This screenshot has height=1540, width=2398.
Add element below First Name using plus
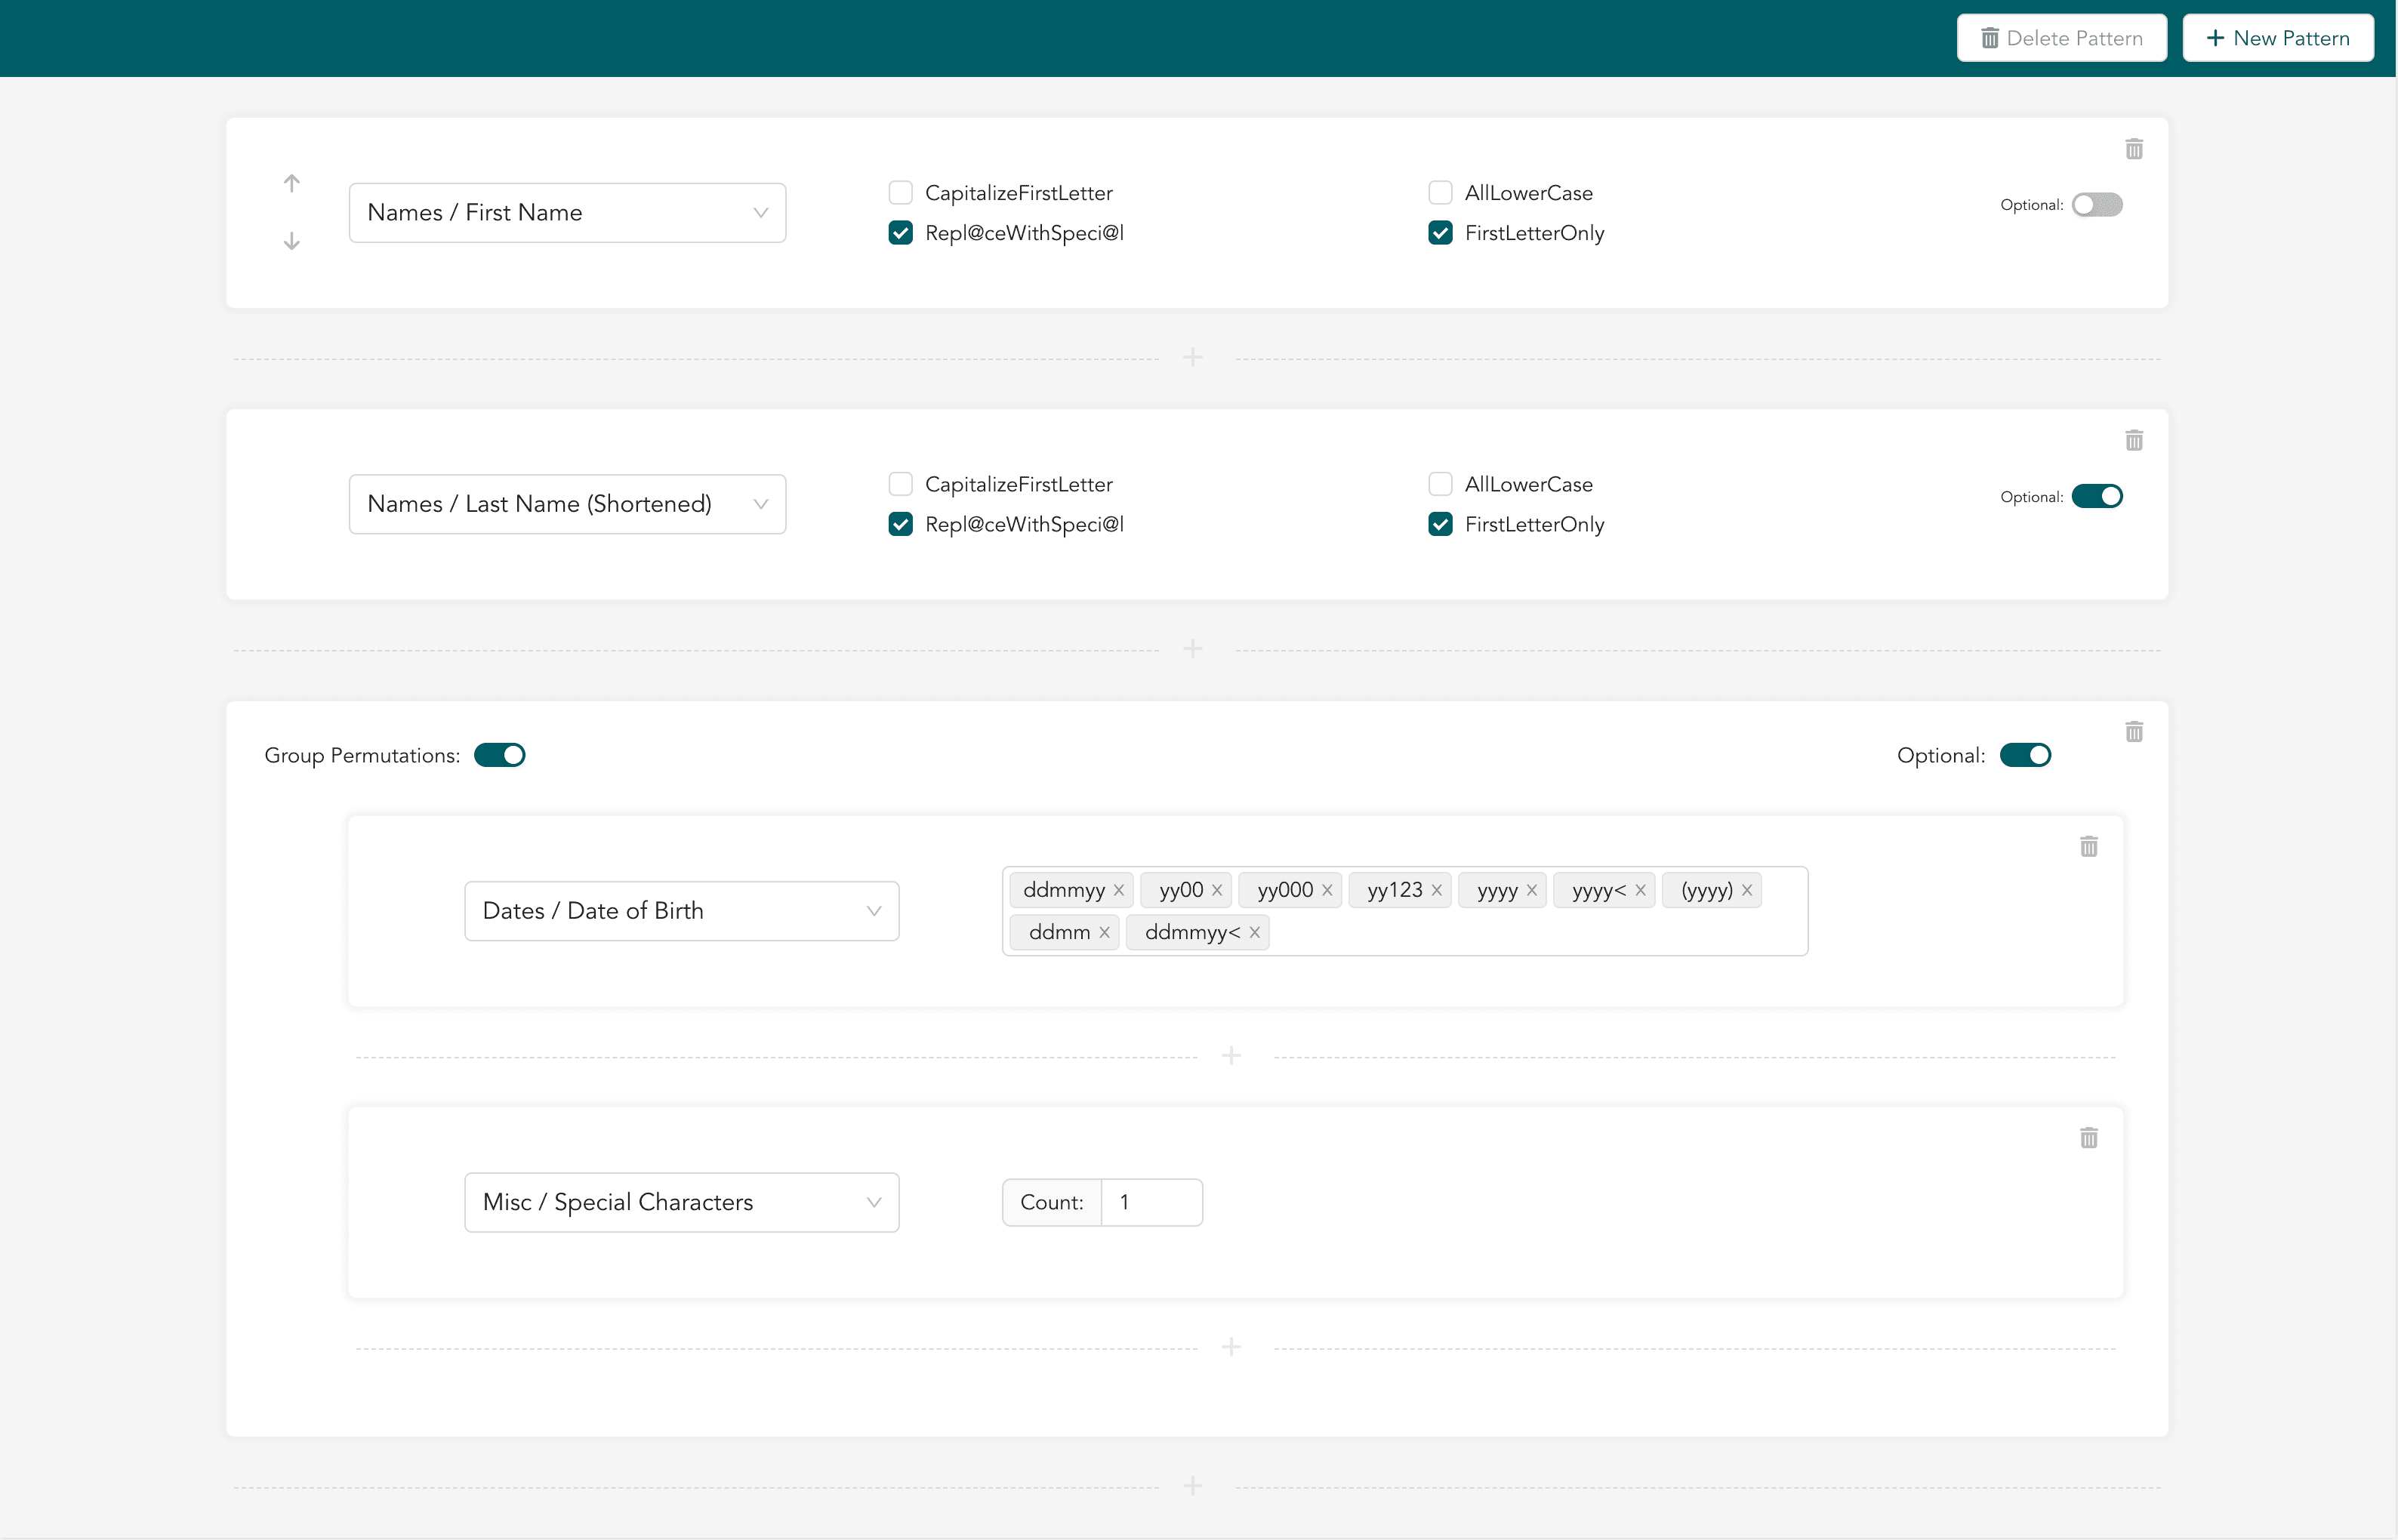pyautogui.click(x=1192, y=357)
